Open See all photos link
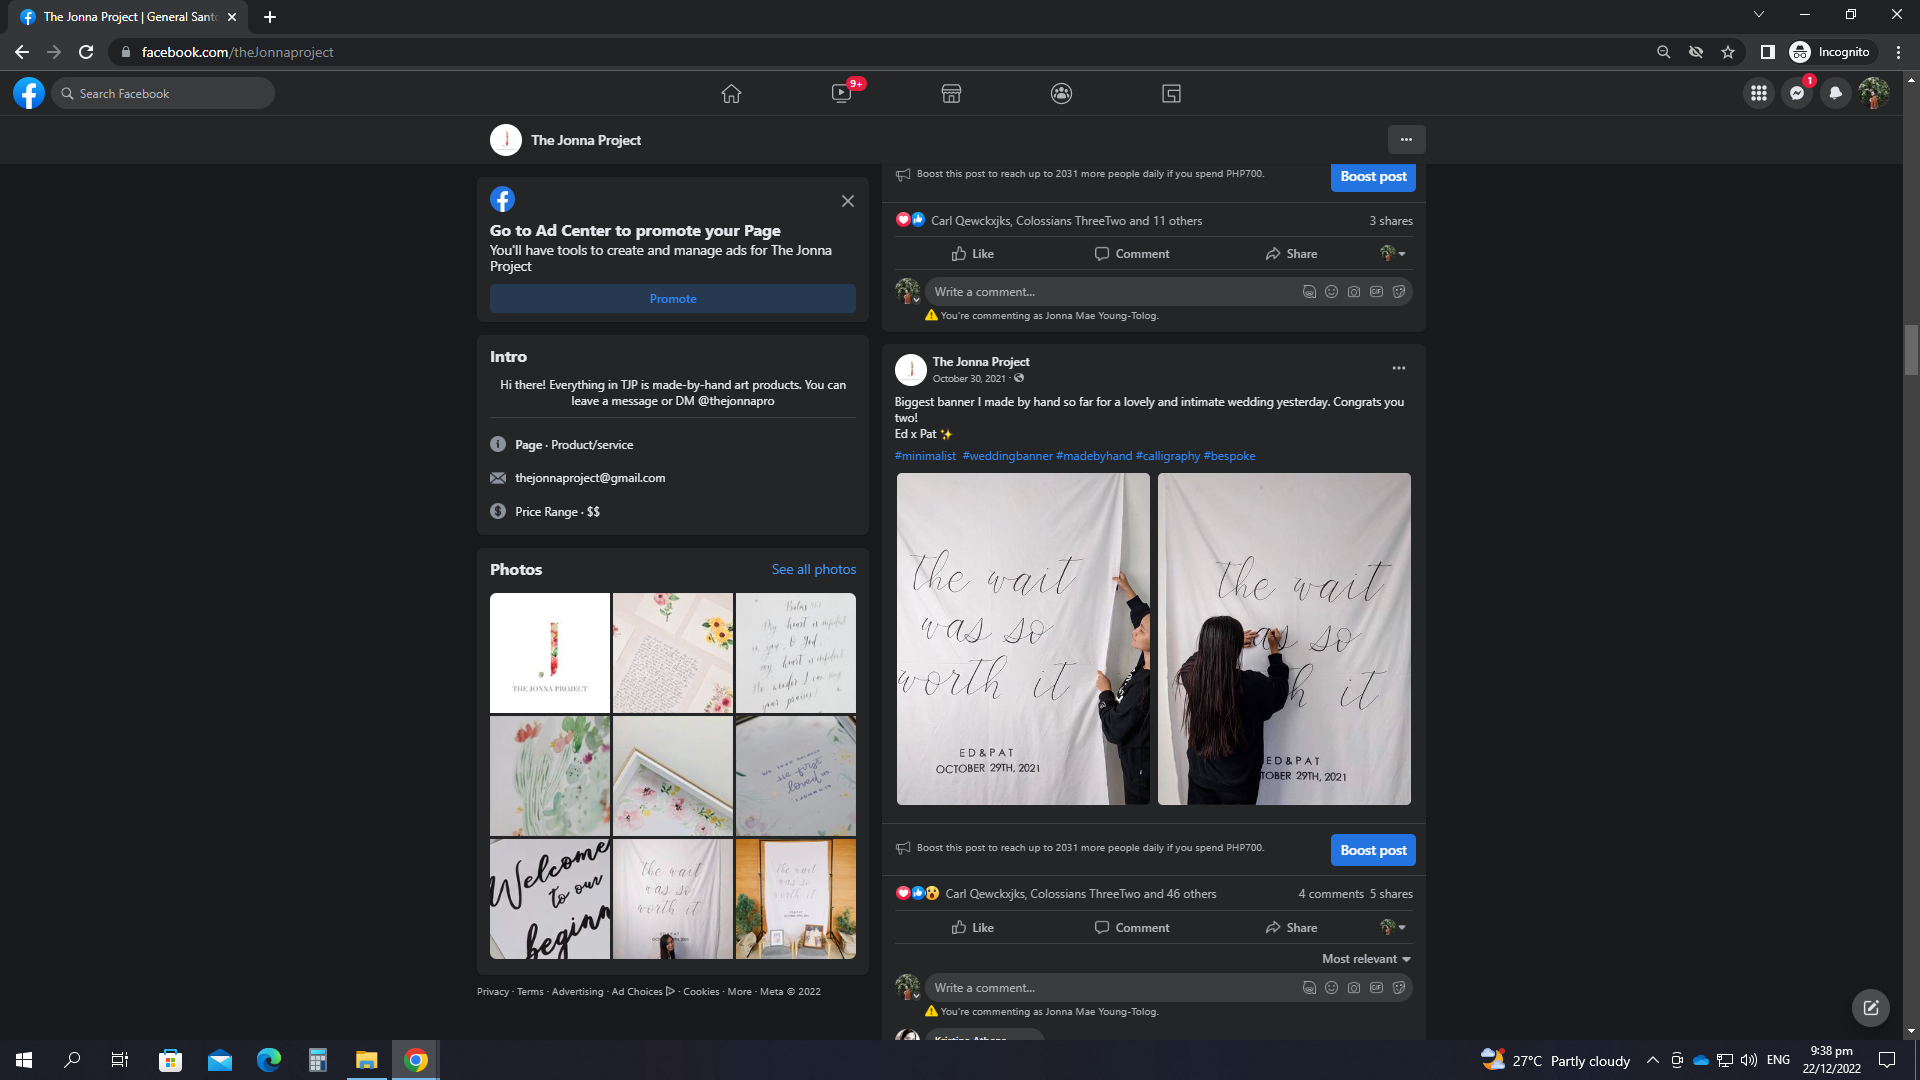 click(x=813, y=569)
